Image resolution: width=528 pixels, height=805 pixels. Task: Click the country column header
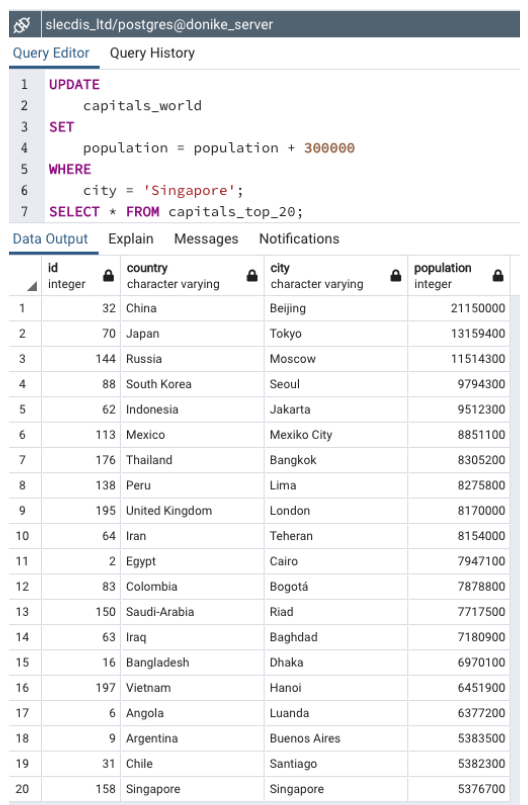click(193, 276)
